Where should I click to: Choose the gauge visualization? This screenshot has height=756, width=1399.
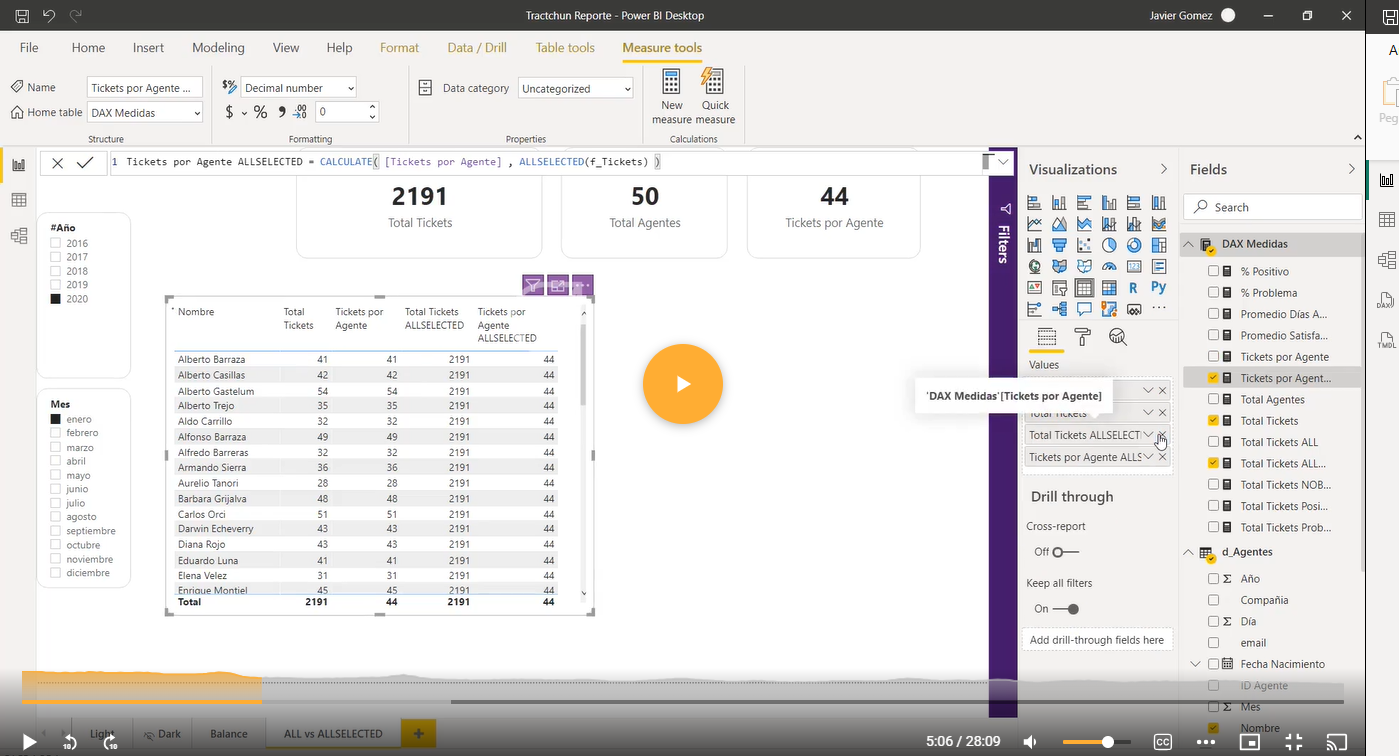tap(1109, 267)
